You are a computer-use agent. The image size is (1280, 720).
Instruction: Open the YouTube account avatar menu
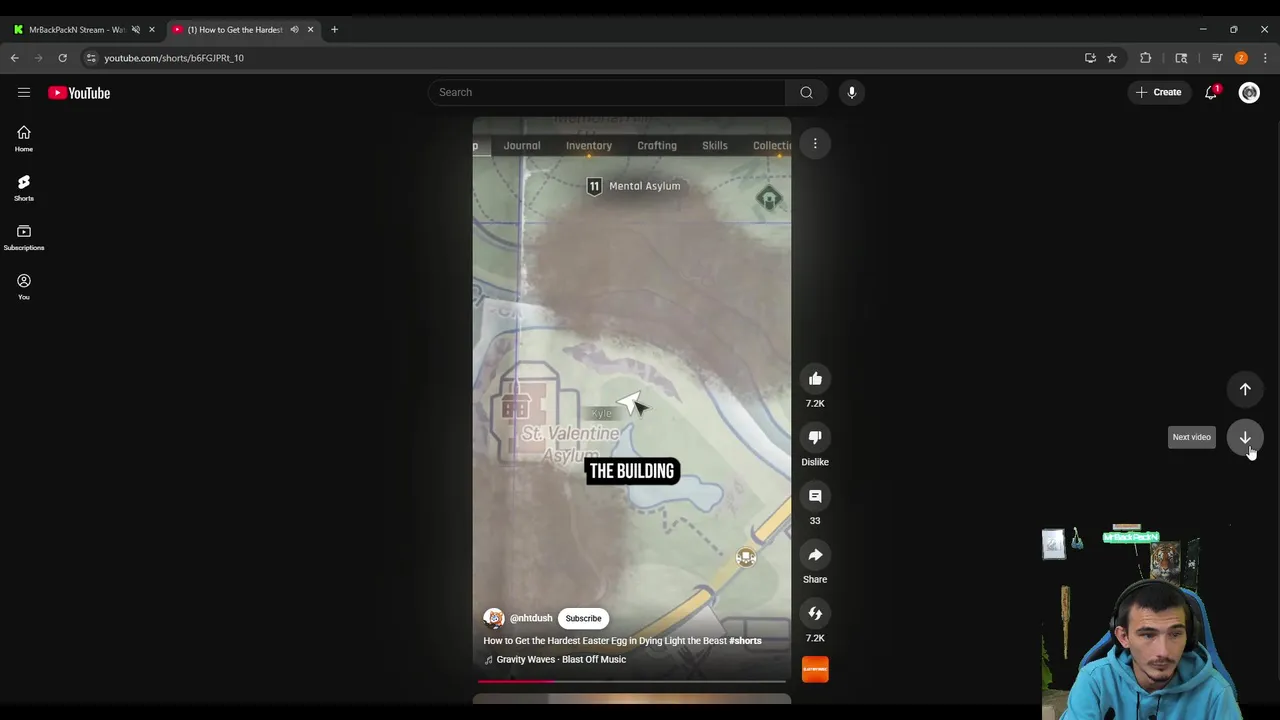click(x=1249, y=93)
